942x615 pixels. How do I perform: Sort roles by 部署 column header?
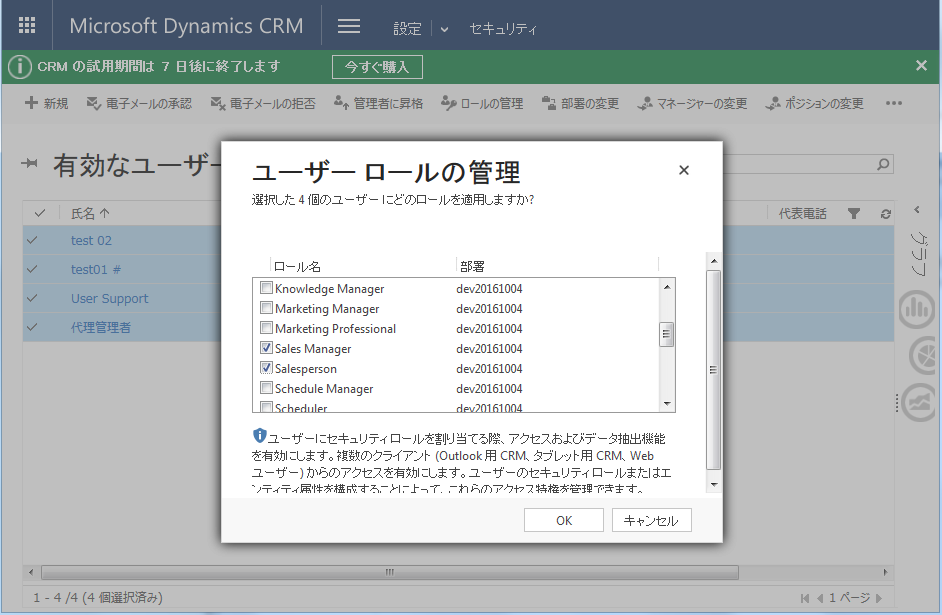click(472, 267)
